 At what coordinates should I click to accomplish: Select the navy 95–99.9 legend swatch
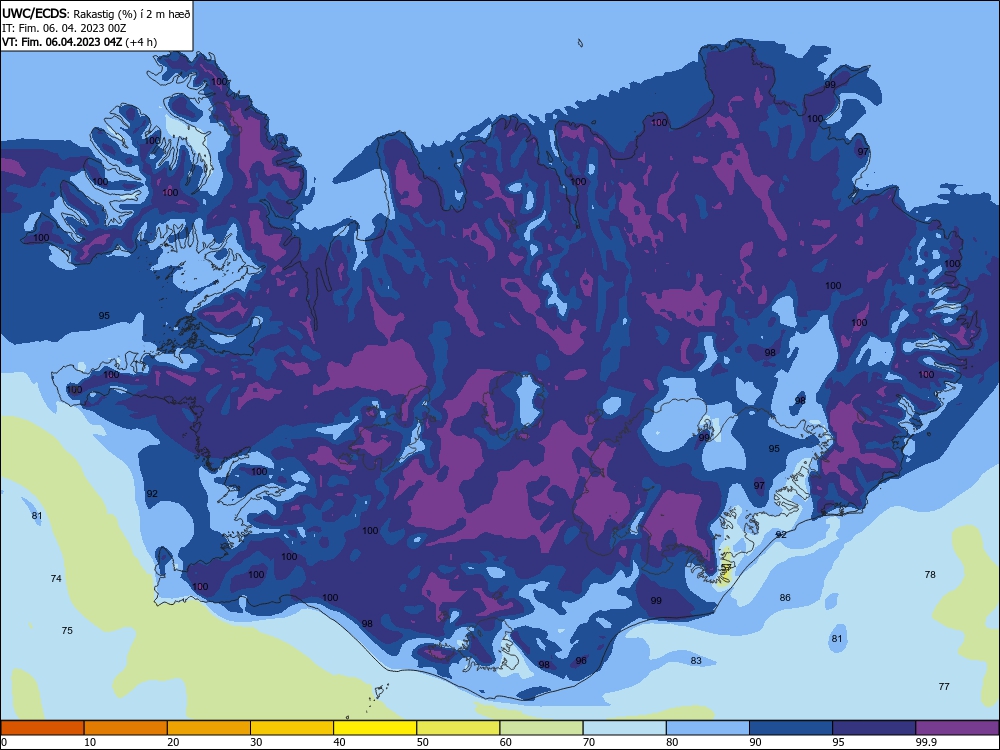click(x=874, y=728)
